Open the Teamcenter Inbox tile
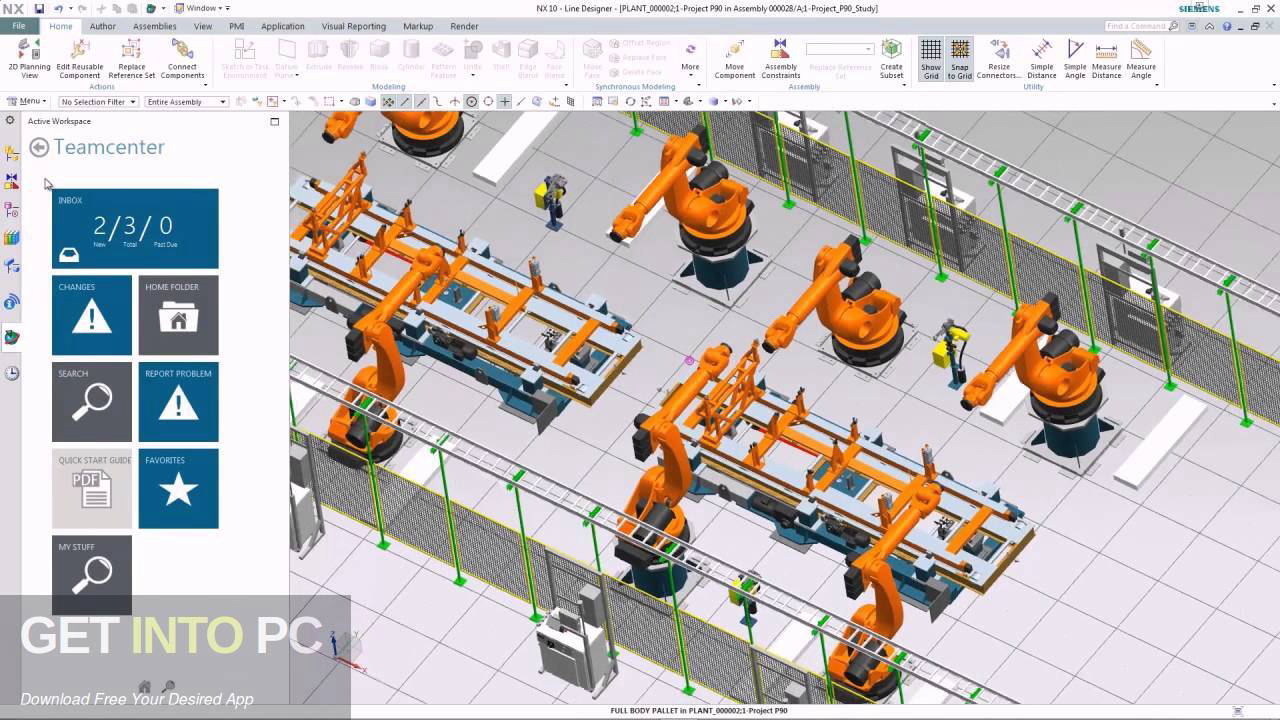The height and width of the screenshot is (720, 1280). (135, 228)
